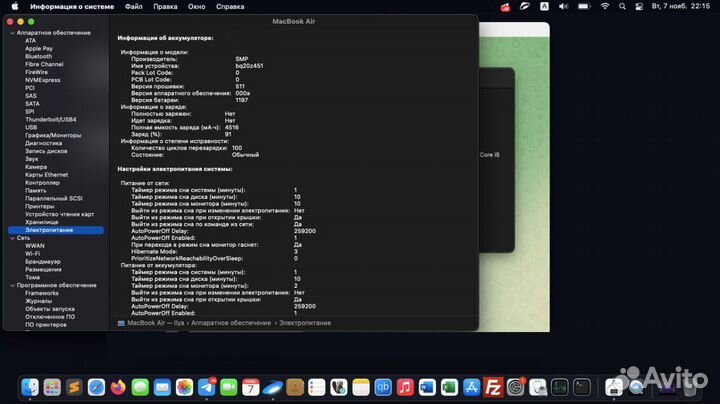The width and height of the screenshot is (720, 404).
Task: Select Wi-Fi under the Сеть section
Action: [33, 253]
